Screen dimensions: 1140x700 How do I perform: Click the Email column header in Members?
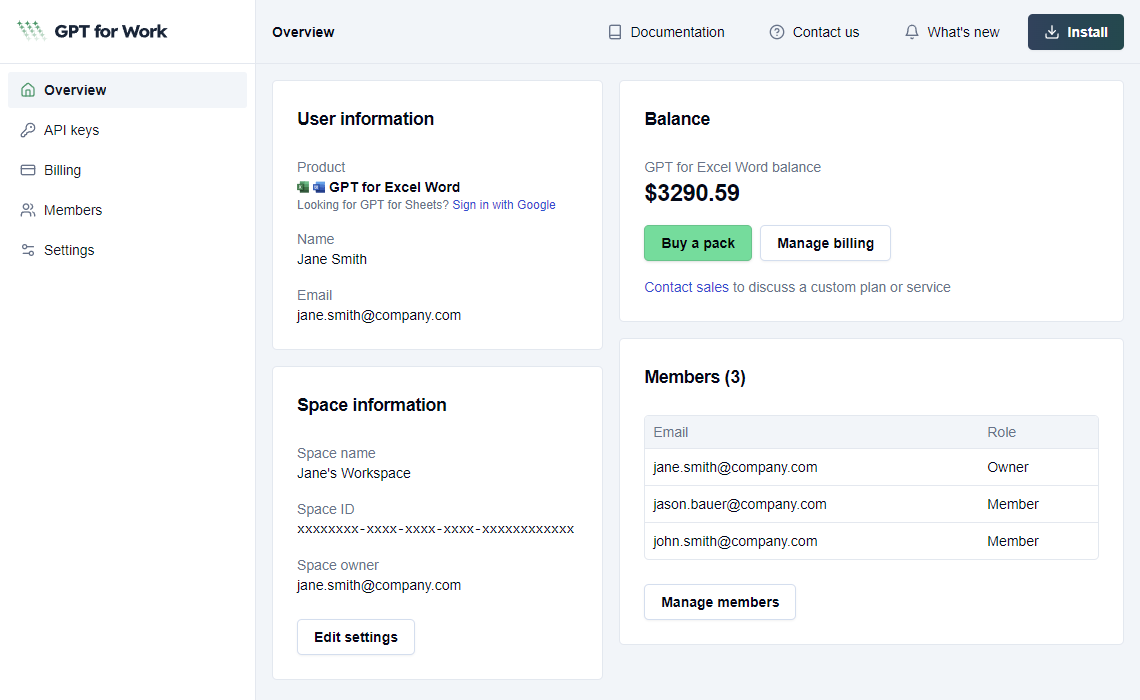click(670, 433)
